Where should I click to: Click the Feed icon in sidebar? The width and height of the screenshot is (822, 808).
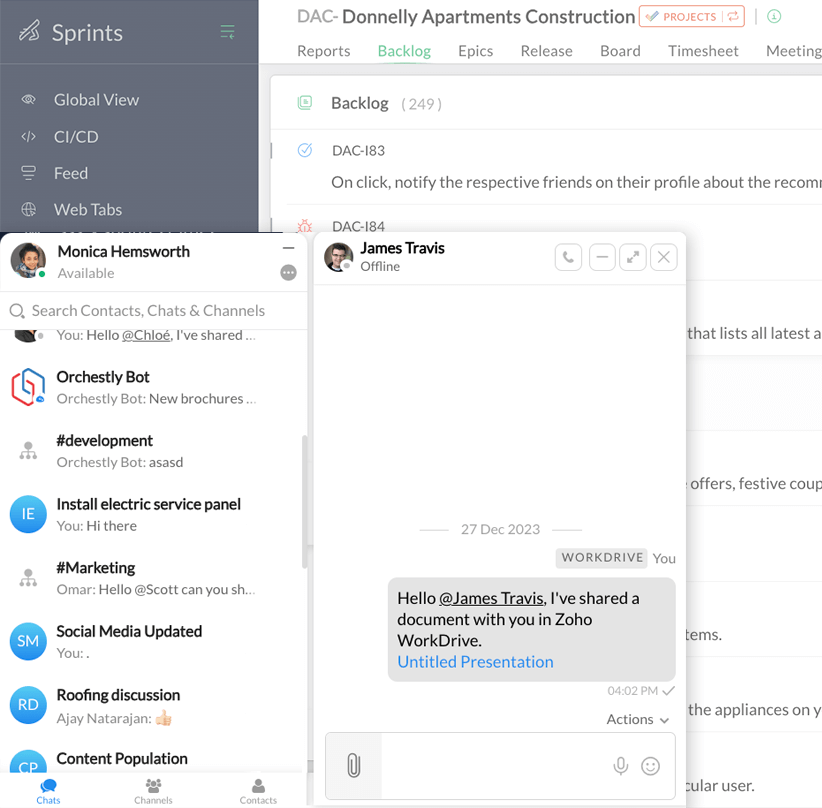(28, 173)
